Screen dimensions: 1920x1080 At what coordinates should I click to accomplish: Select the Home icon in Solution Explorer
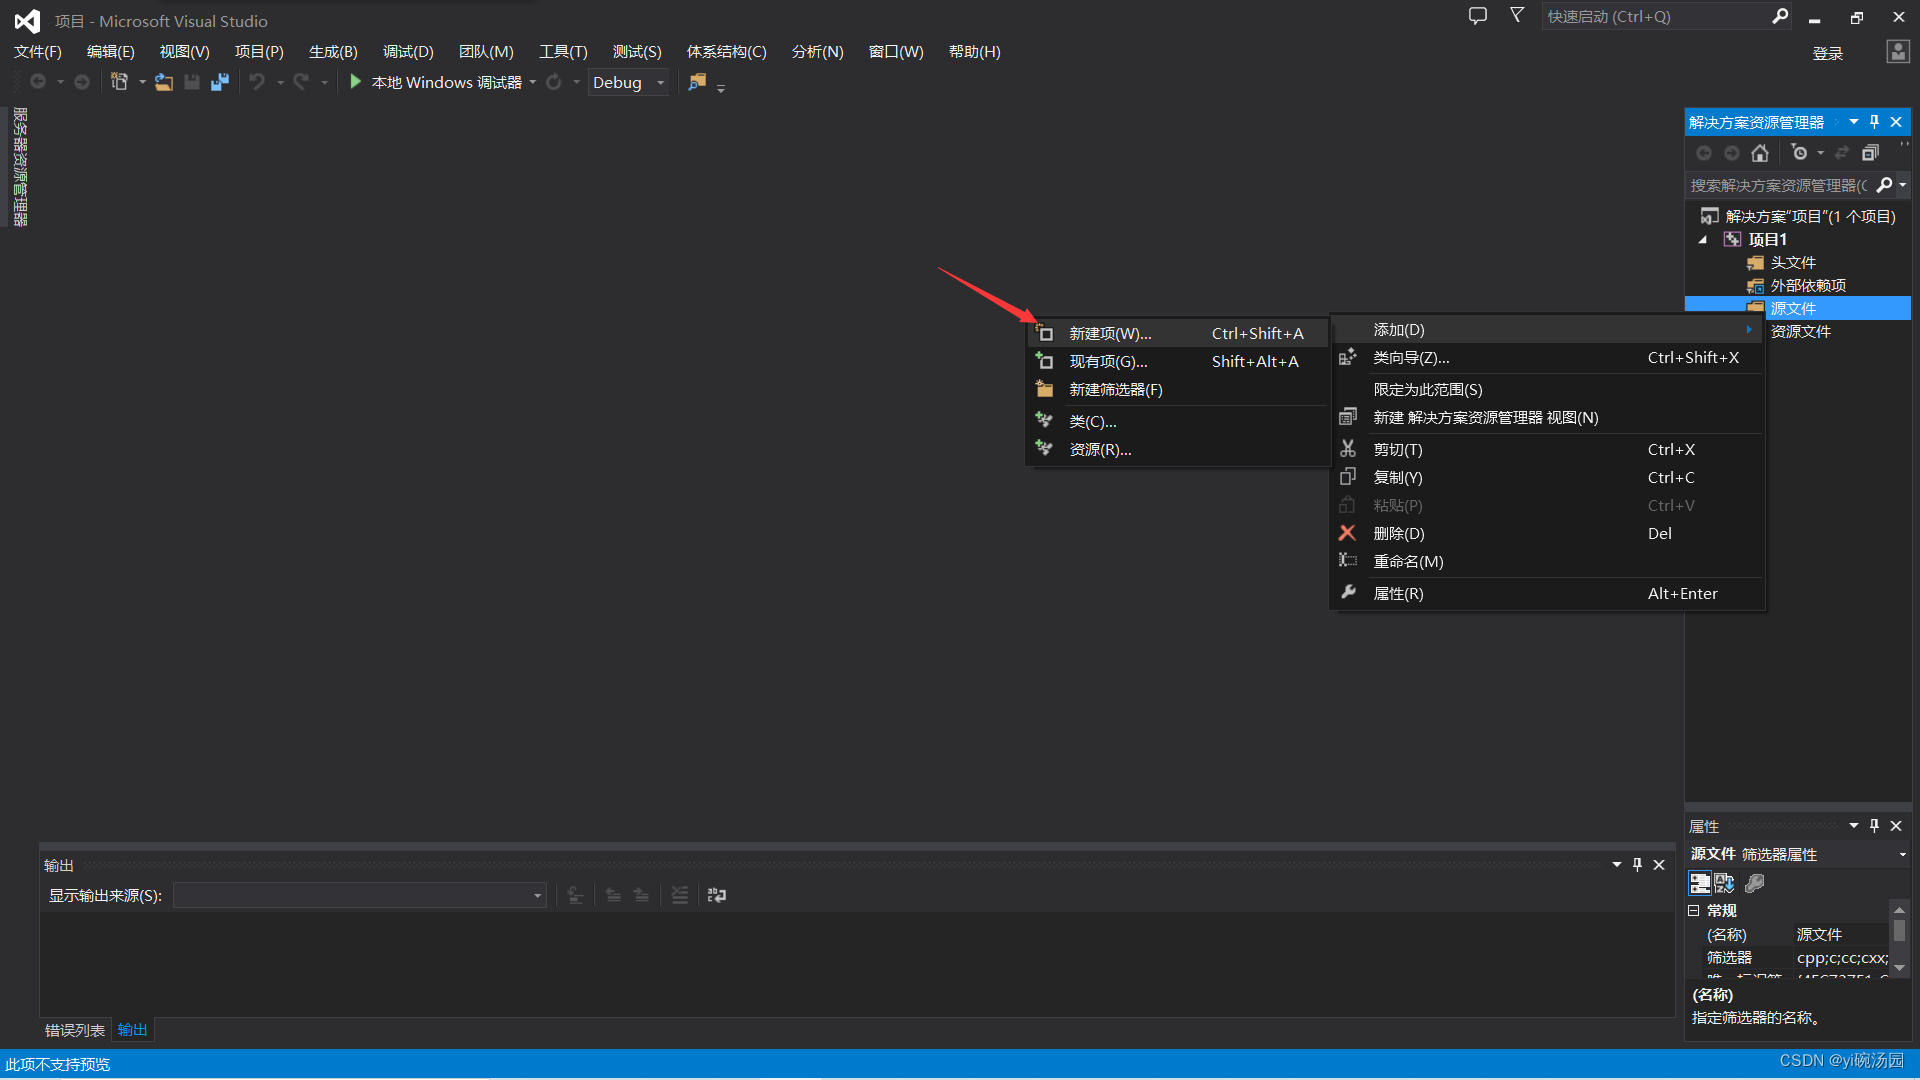click(x=1760, y=153)
